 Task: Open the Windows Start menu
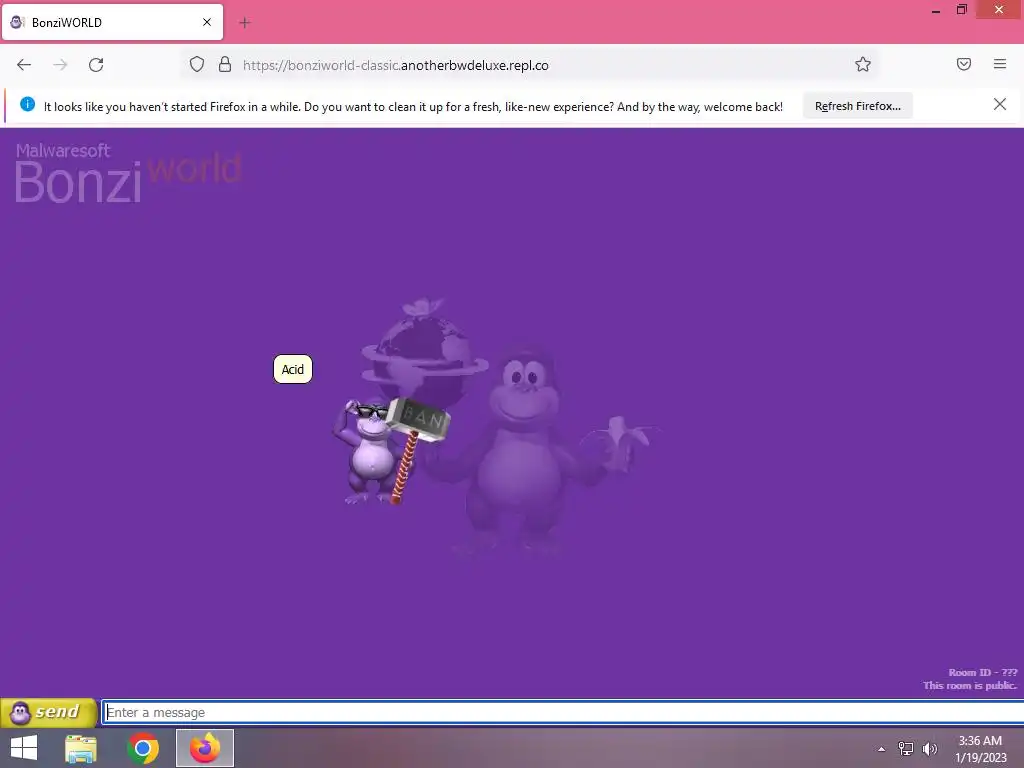click(x=24, y=748)
